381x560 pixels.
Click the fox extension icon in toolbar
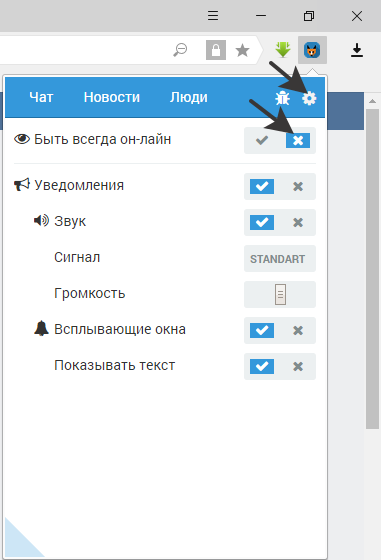click(x=312, y=50)
